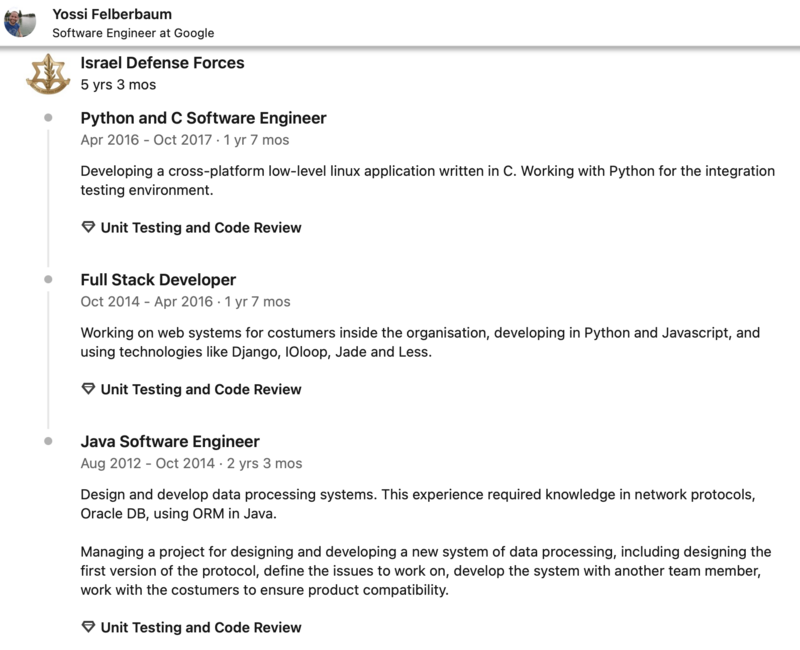Viewport: 800px width, 650px height.
Task: Select the Full Stack Developer title
Action: tap(158, 280)
